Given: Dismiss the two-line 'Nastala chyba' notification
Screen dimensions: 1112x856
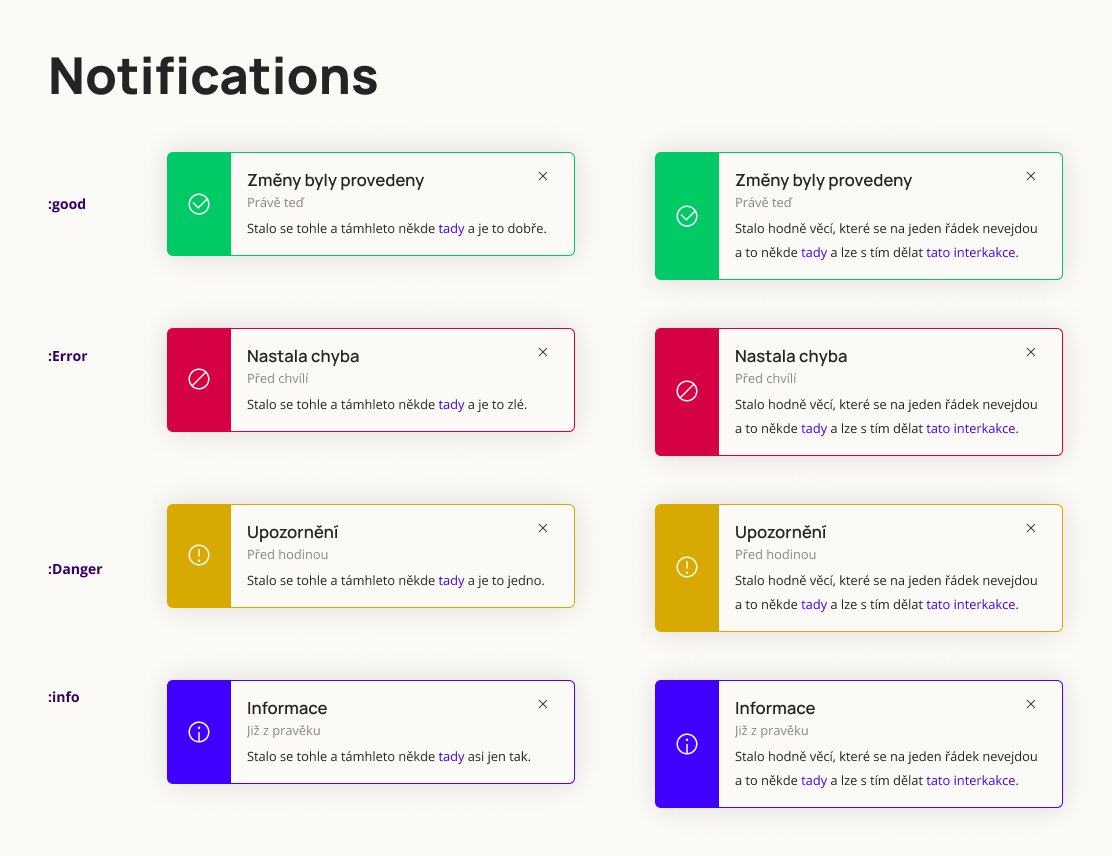Looking at the screenshot, I should [x=1031, y=352].
